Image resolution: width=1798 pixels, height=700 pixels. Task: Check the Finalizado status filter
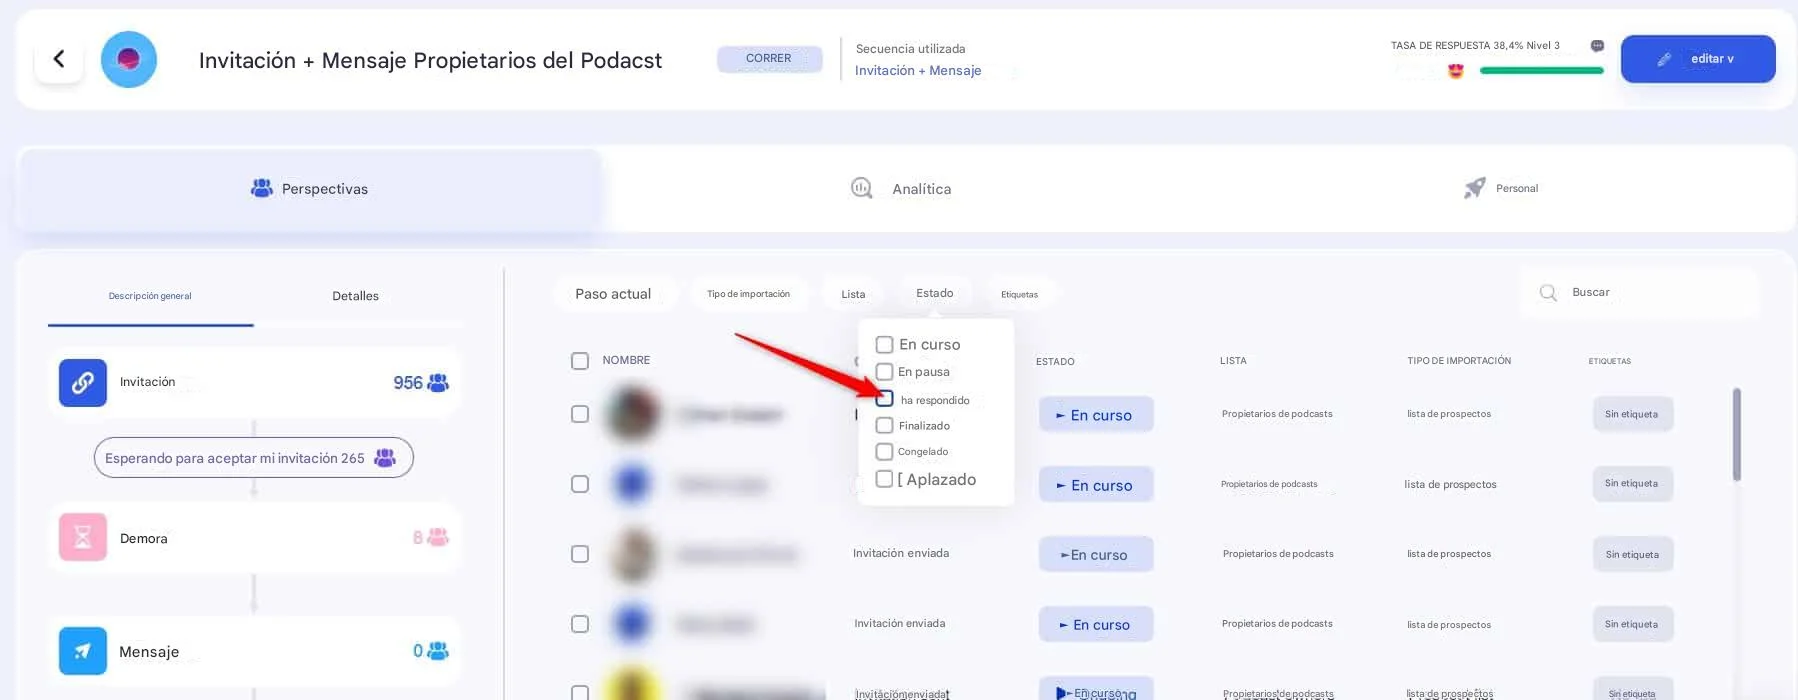coord(884,425)
